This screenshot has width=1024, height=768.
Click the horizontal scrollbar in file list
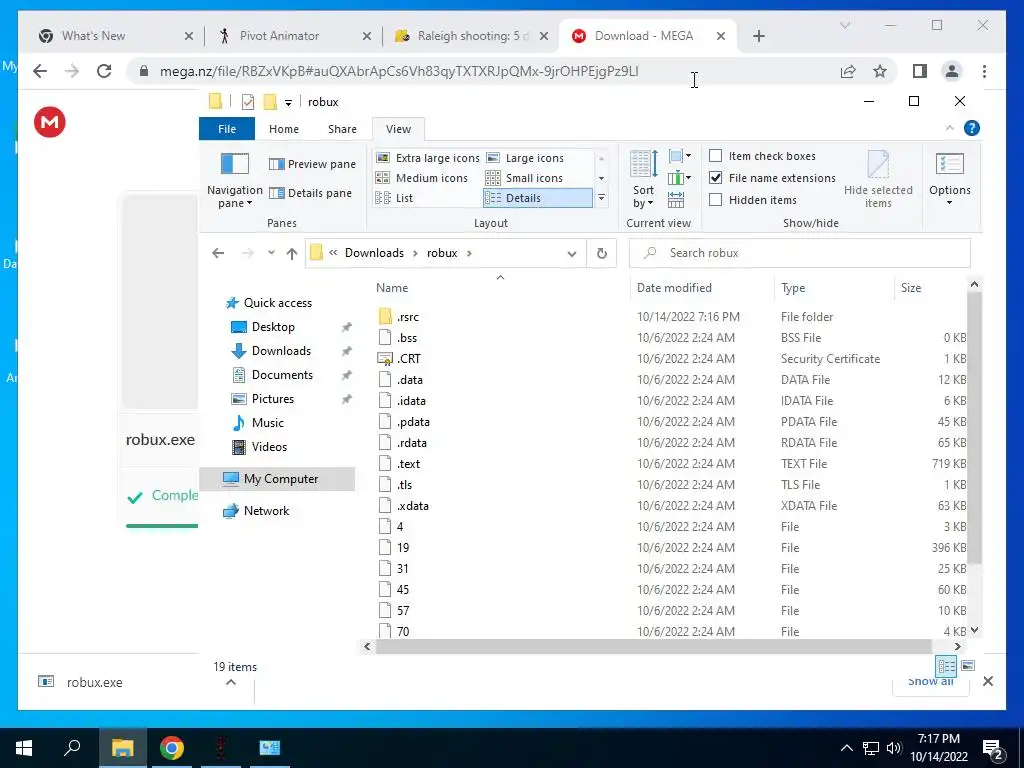pyautogui.click(x=653, y=647)
